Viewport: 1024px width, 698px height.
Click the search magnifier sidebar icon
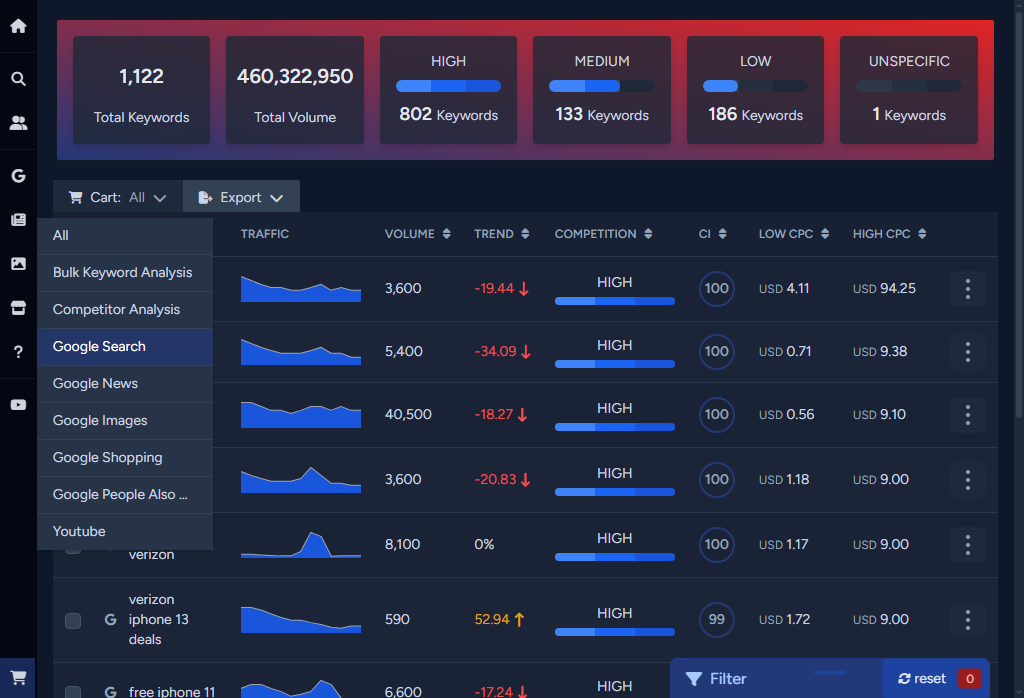click(x=18, y=79)
